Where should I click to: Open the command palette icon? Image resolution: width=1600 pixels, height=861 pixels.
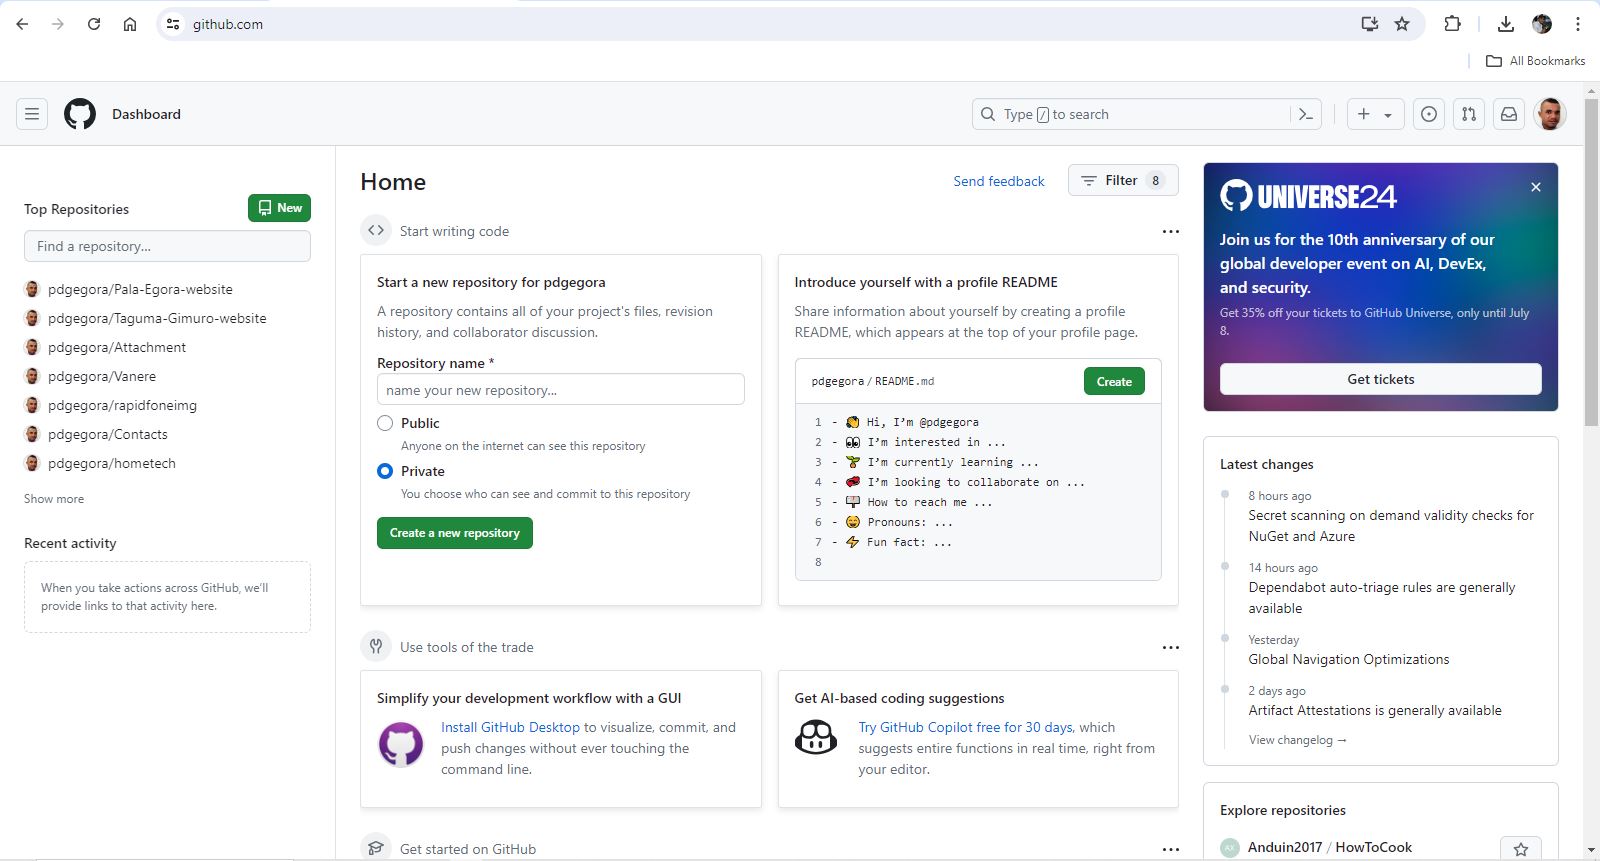1306,114
